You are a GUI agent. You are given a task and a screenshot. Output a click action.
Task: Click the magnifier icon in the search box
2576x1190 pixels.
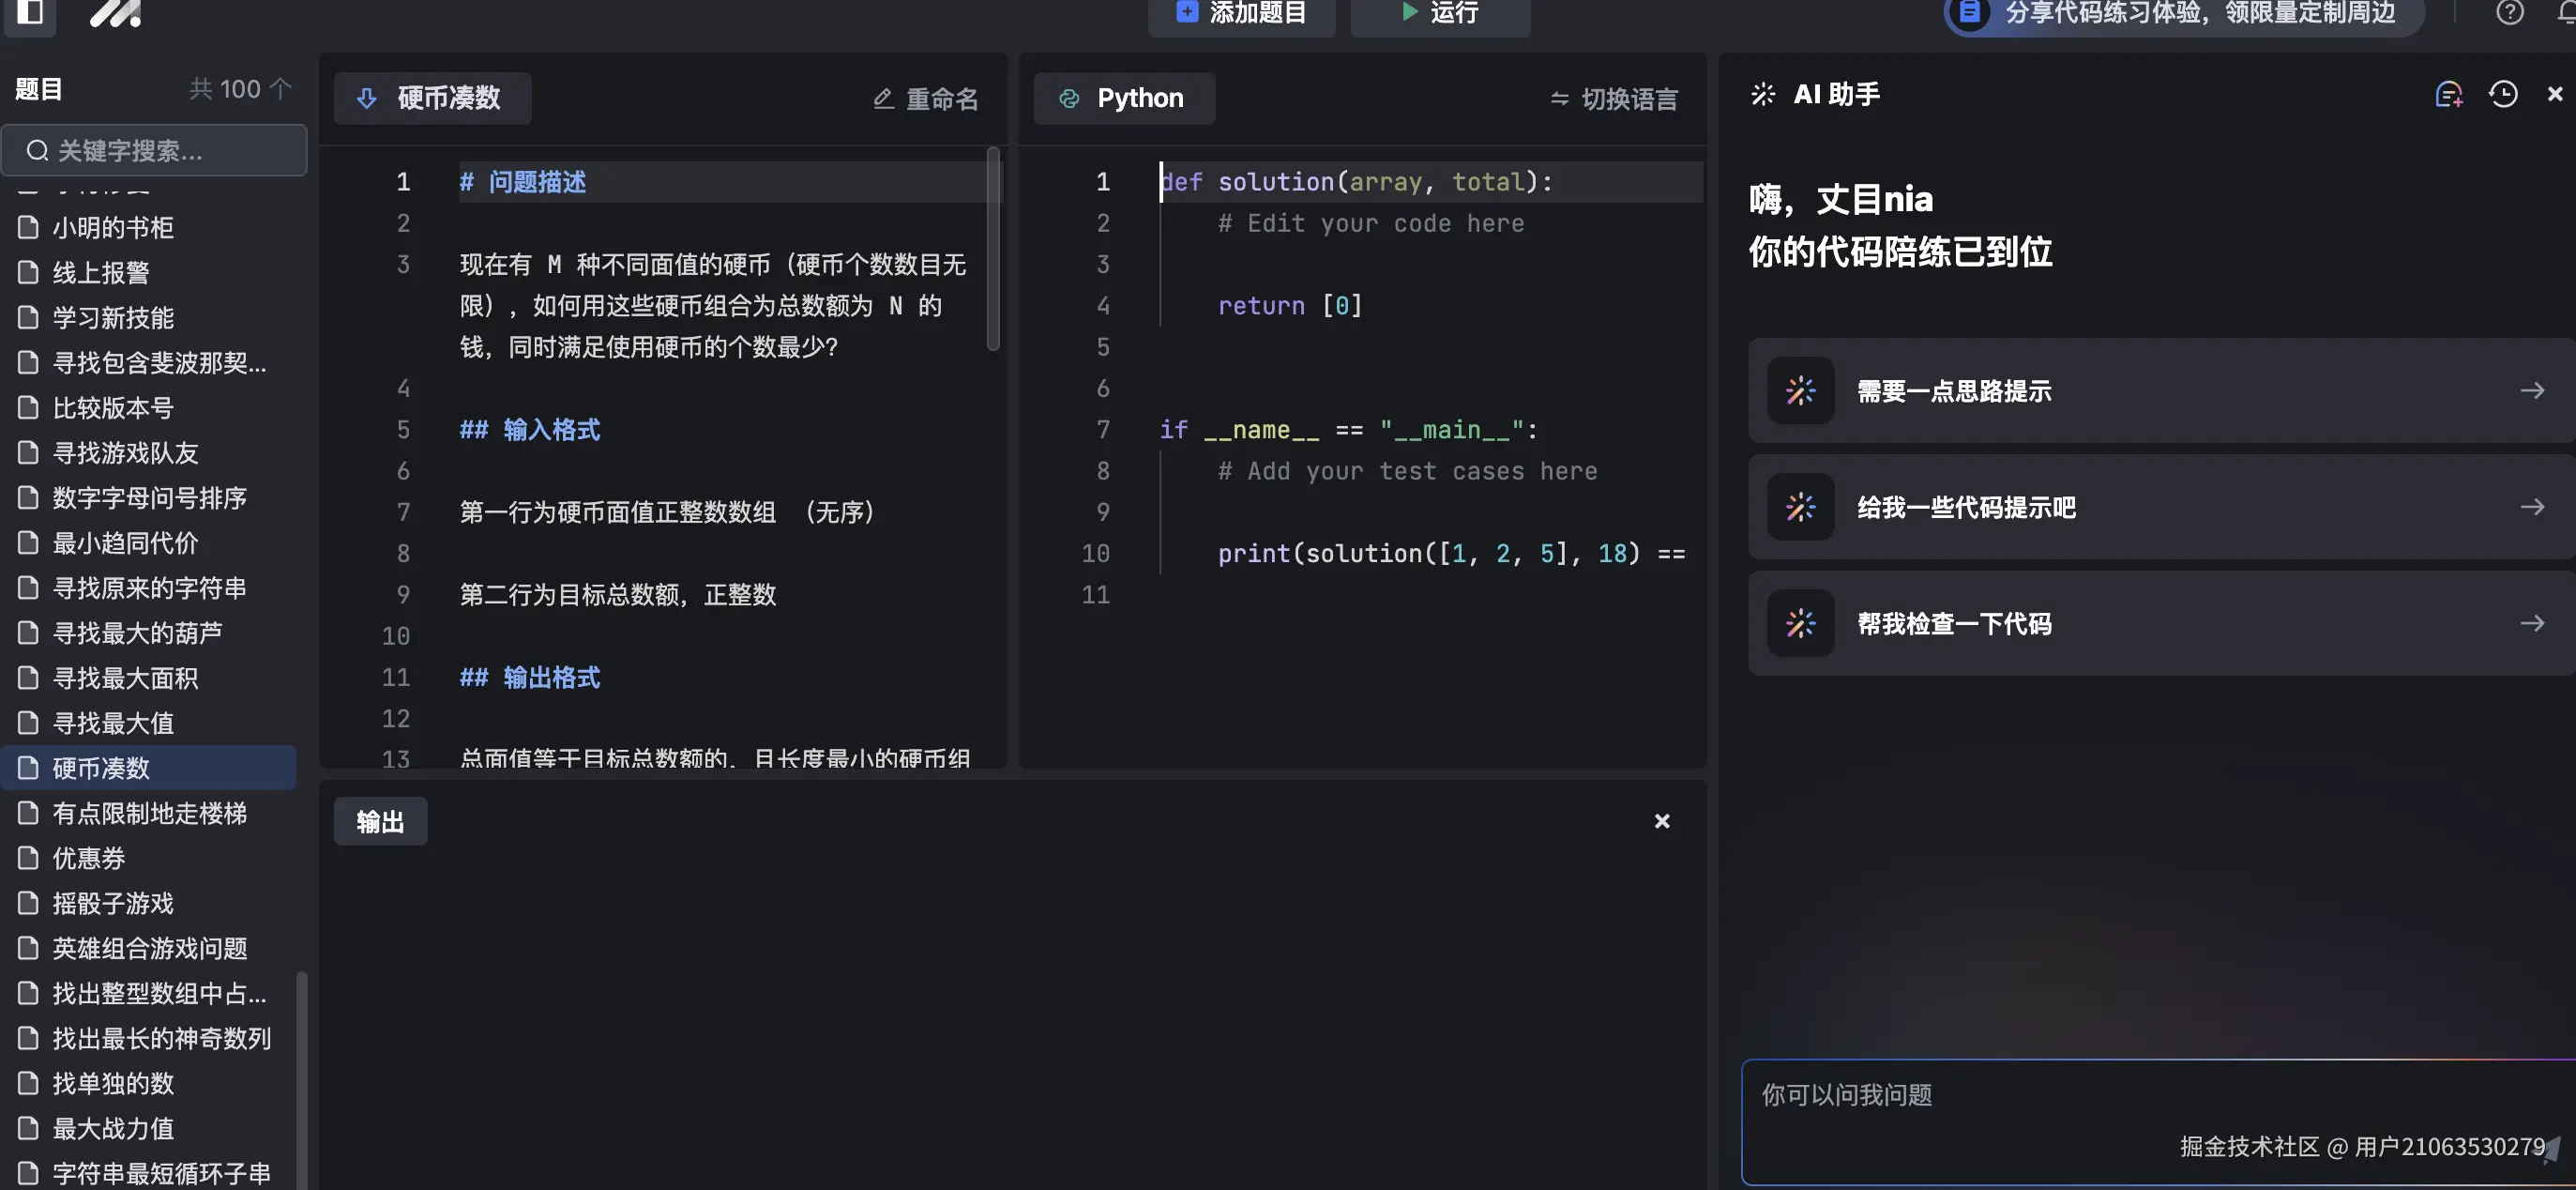37,150
